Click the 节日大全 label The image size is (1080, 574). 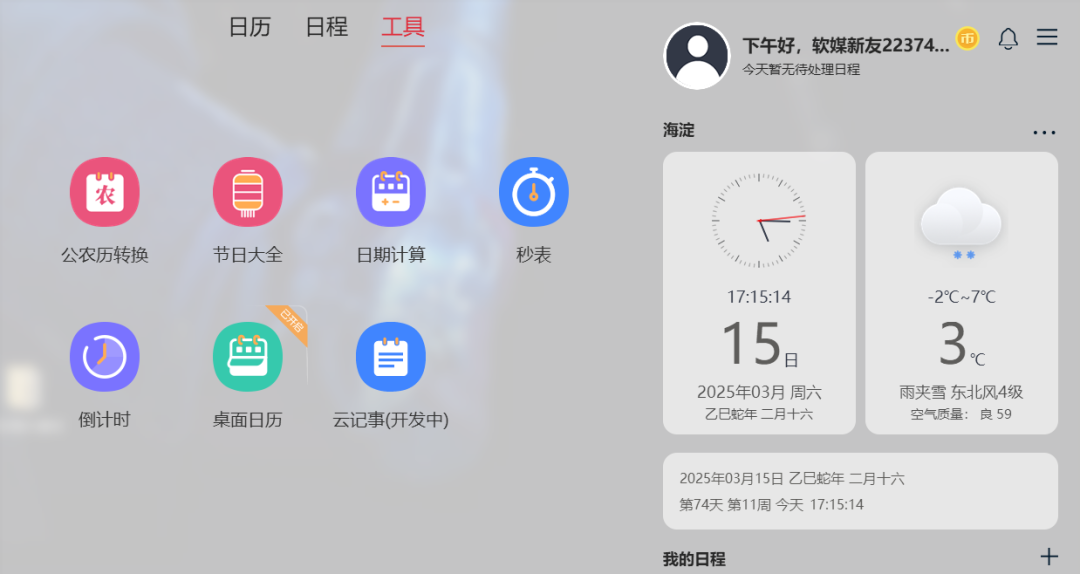click(247, 255)
